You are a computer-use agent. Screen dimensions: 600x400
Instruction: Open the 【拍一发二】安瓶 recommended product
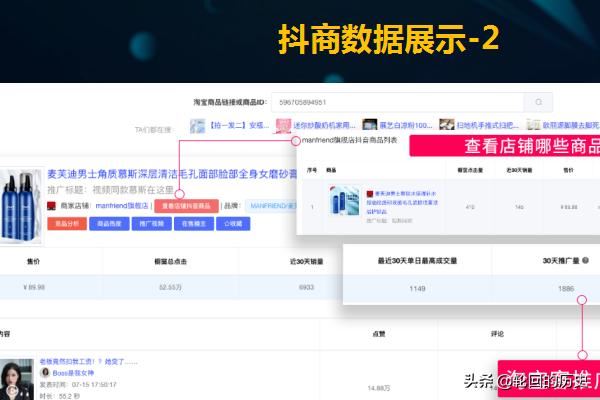[235, 127]
